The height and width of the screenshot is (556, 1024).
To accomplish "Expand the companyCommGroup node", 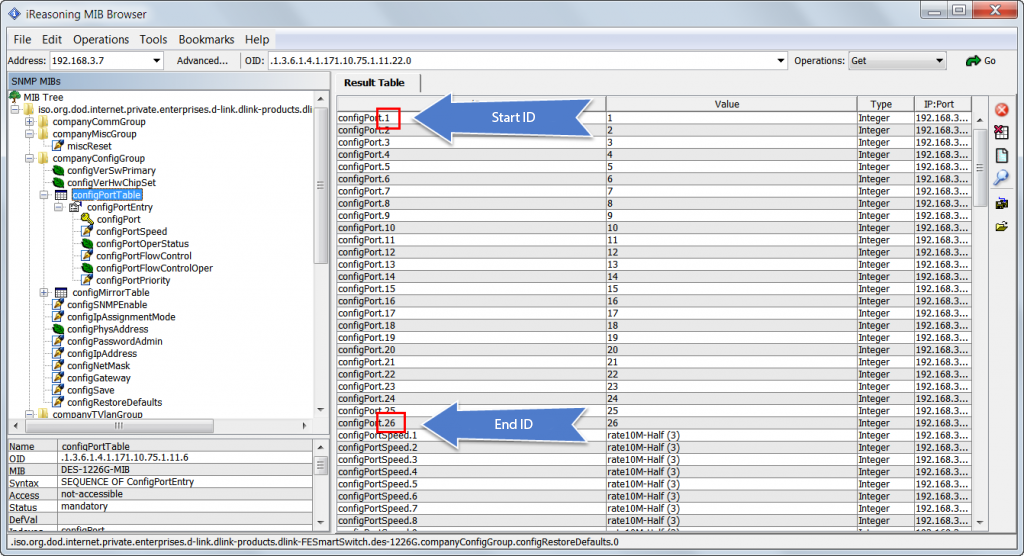I will [x=29, y=122].
